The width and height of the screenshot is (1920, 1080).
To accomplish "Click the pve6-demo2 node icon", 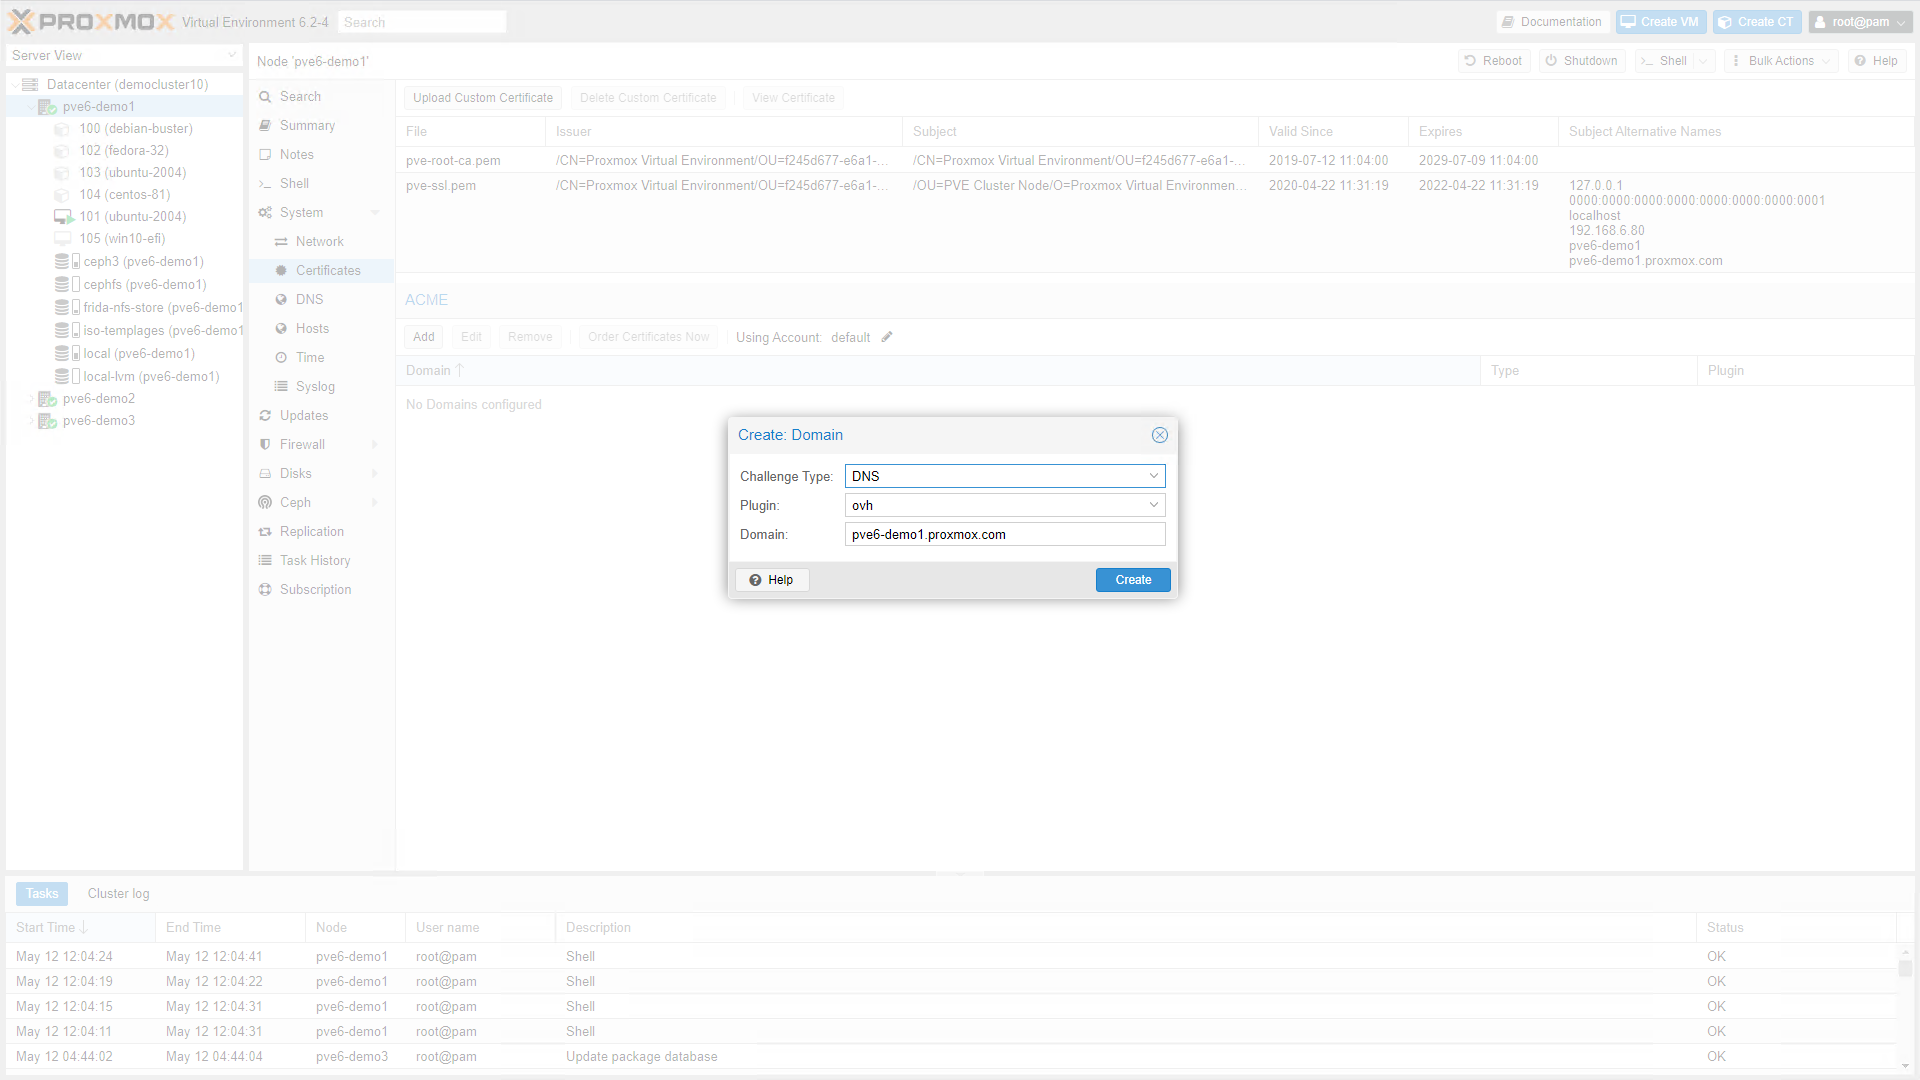I will [47, 399].
